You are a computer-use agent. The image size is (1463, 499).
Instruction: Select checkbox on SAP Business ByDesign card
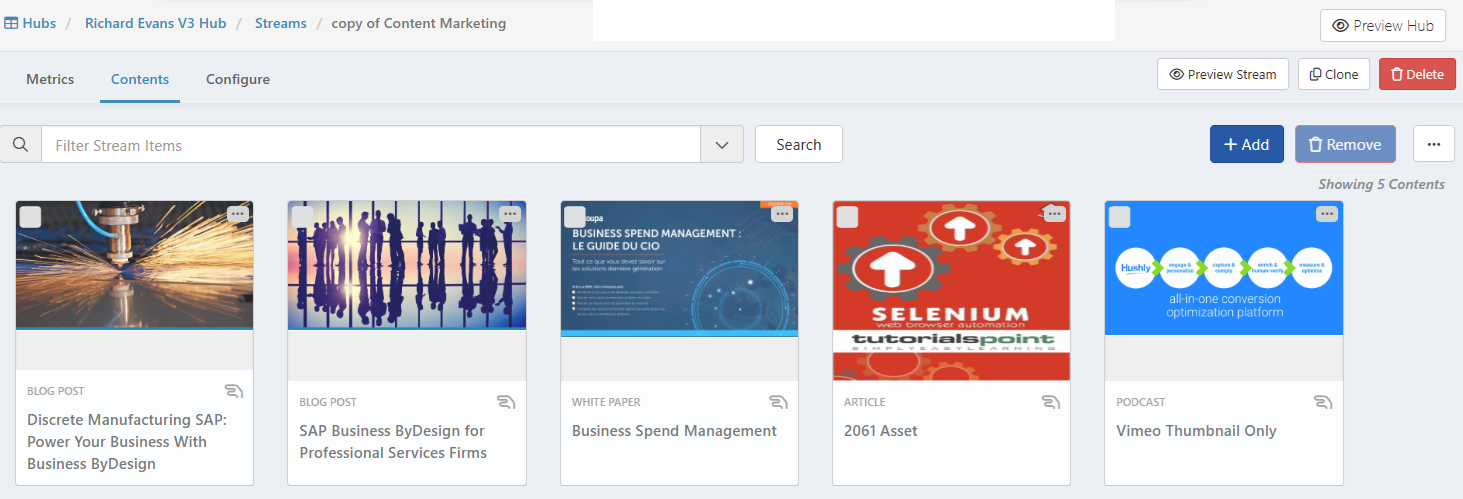click(x=303, y=217)
